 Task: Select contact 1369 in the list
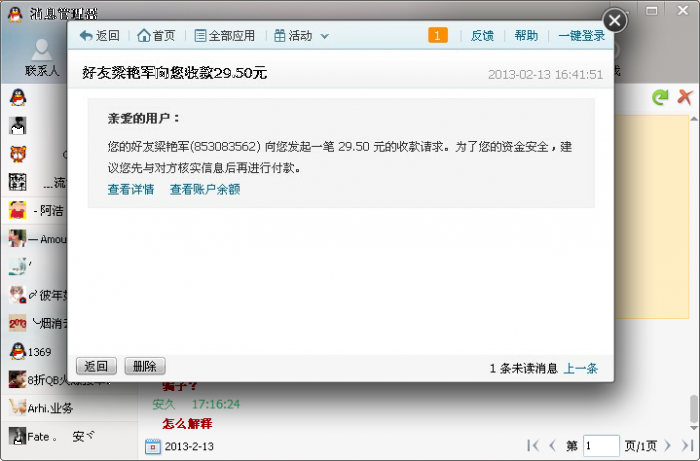[x=34, y=352]
